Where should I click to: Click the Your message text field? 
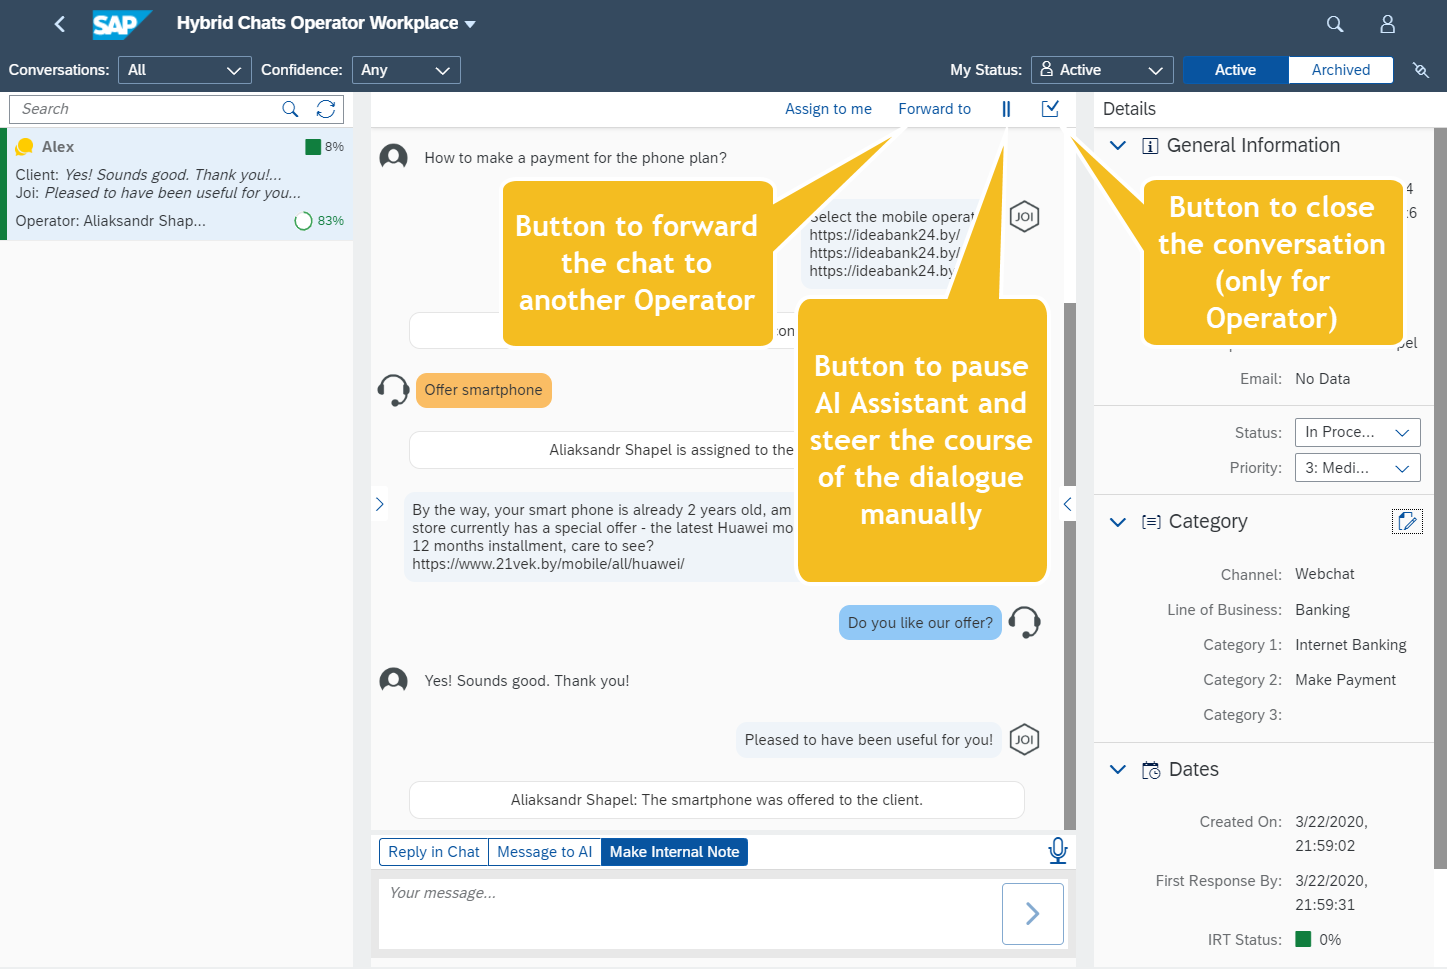tap(690, 912)
